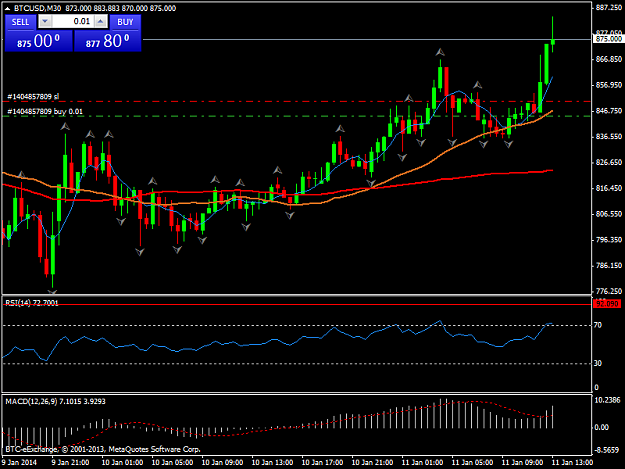
Task: Click the 9 Jan 2014 time axis label
Action: click(x=19, y=462)
